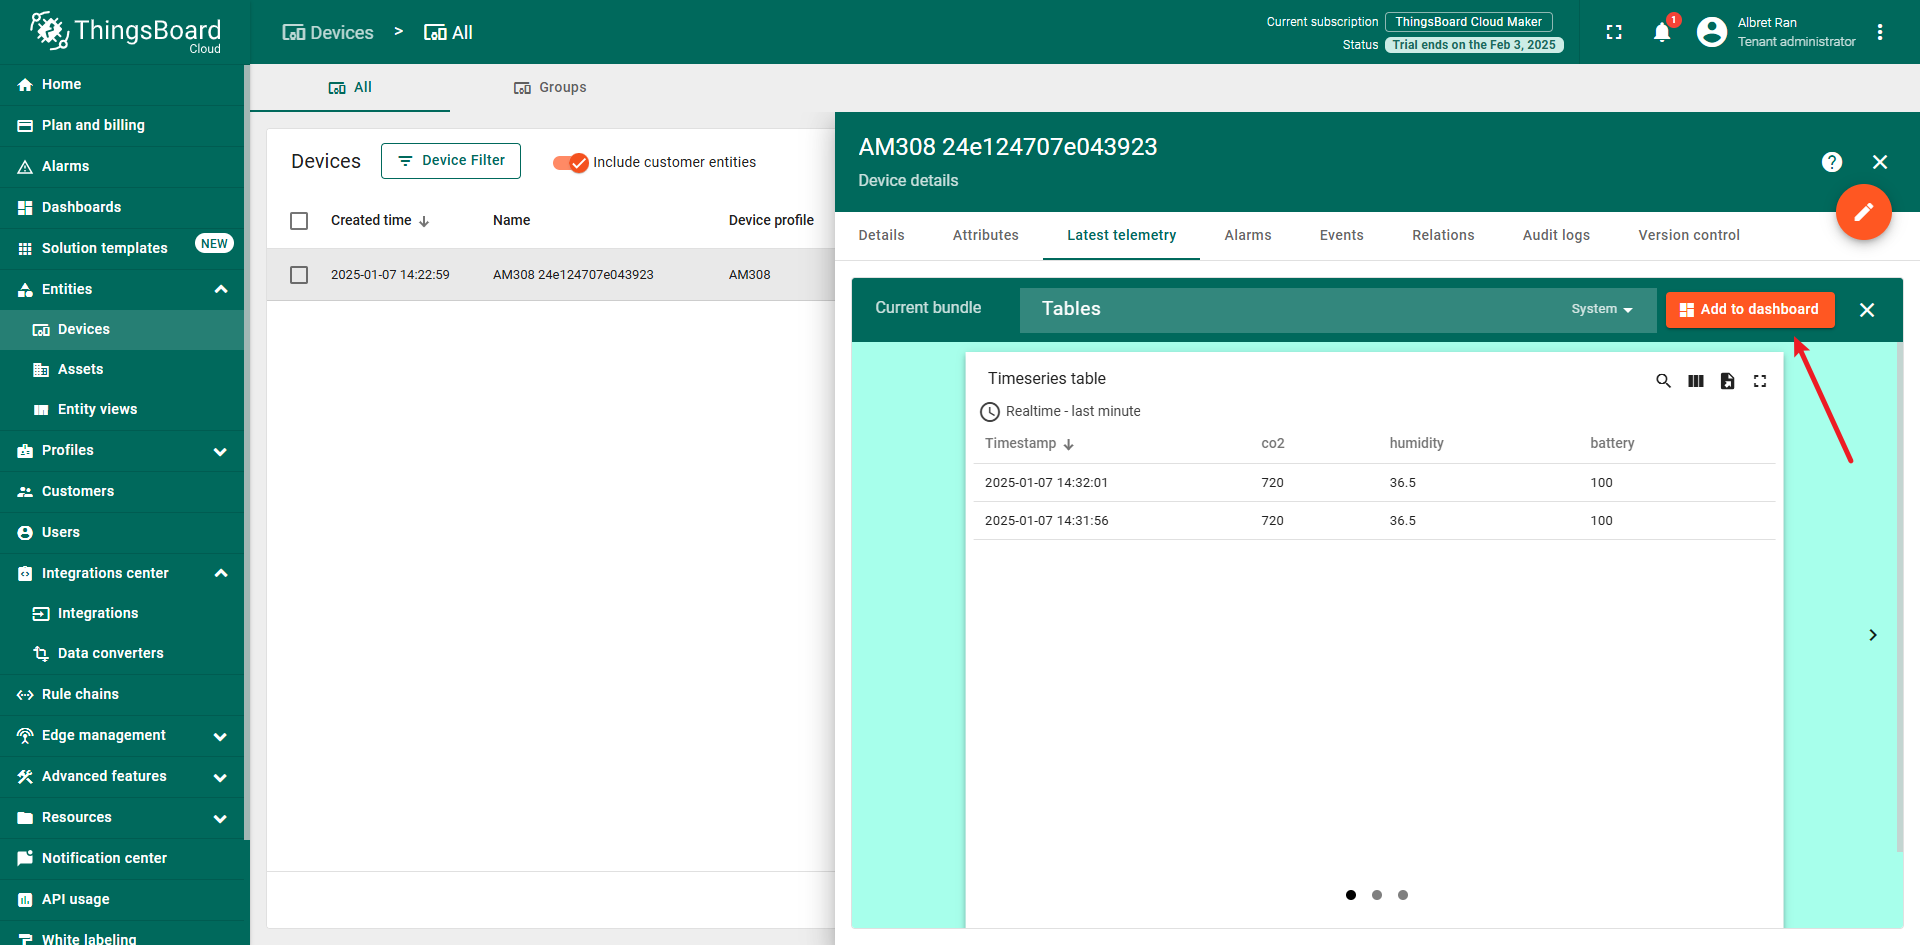The width and height of the screenshot is (1920, 945).
Task: Switch to the Details tab
Action: (x=881, y=236)
